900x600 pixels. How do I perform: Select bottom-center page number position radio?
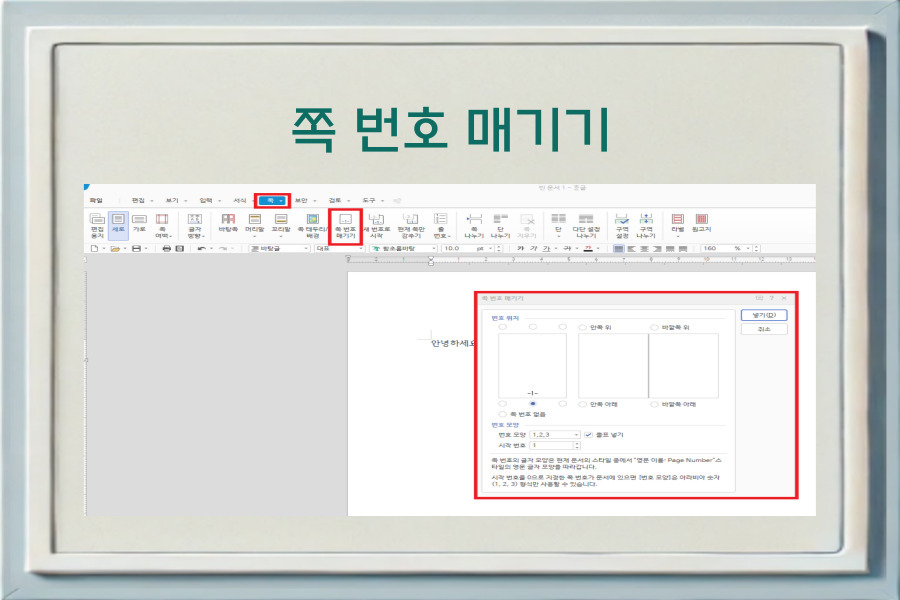(x=533, y=404)
